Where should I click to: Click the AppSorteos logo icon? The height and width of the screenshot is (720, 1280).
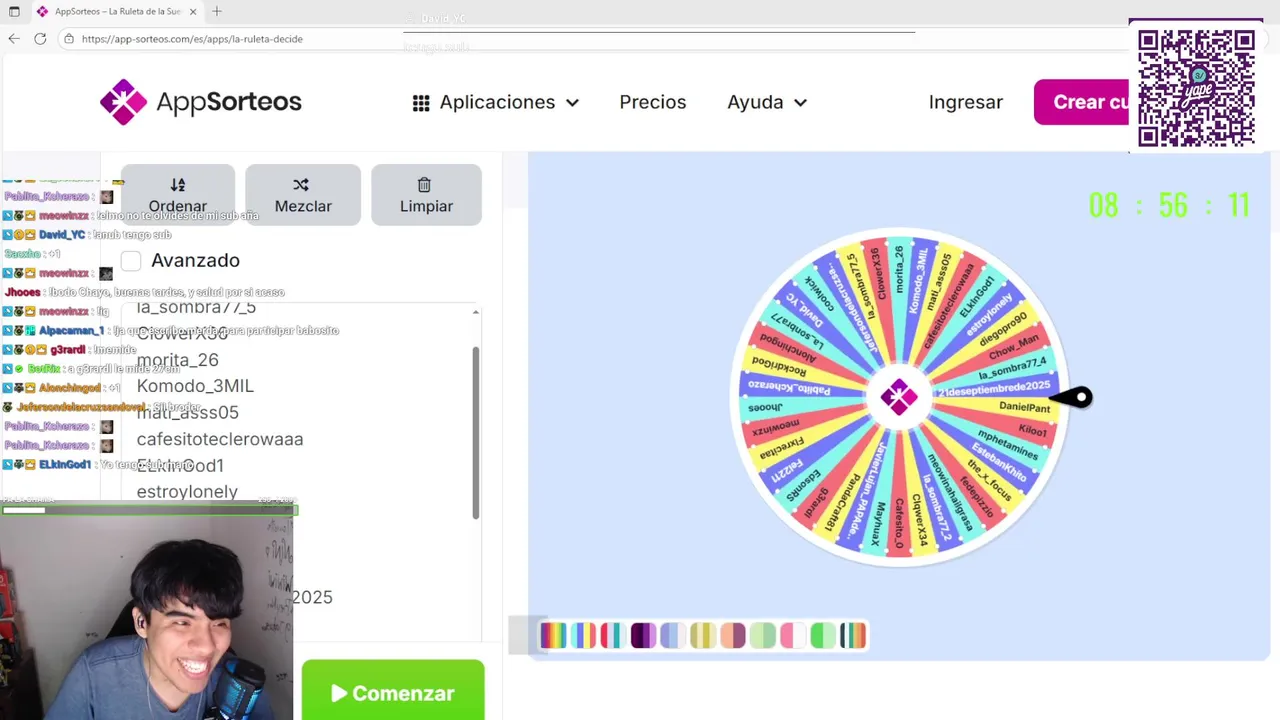(123, 102)
